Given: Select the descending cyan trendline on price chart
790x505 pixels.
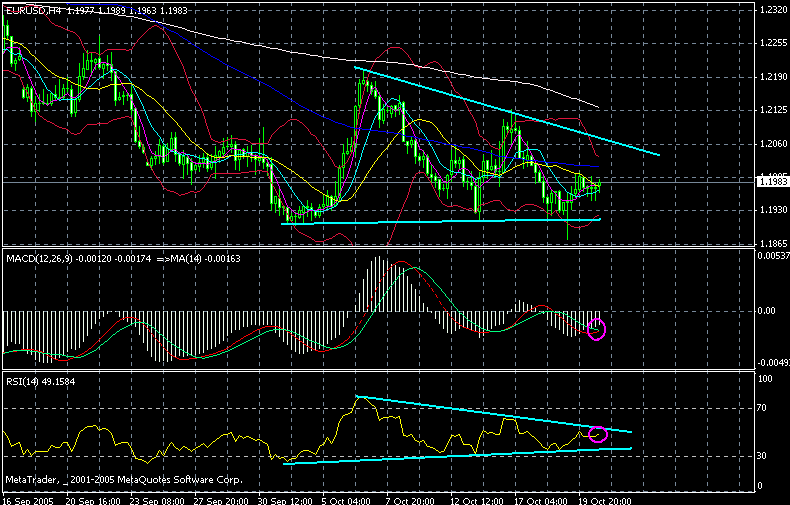Looking at the screenshot, I should [x=508, y=112].
